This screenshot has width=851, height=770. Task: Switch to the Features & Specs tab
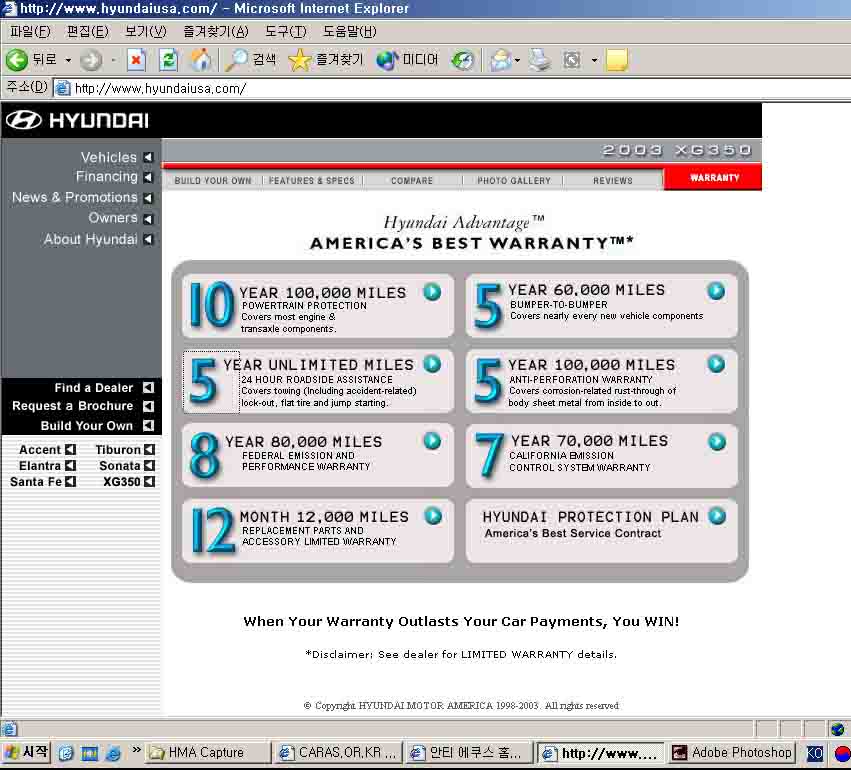pyautogui.click(x=312, y=181)
